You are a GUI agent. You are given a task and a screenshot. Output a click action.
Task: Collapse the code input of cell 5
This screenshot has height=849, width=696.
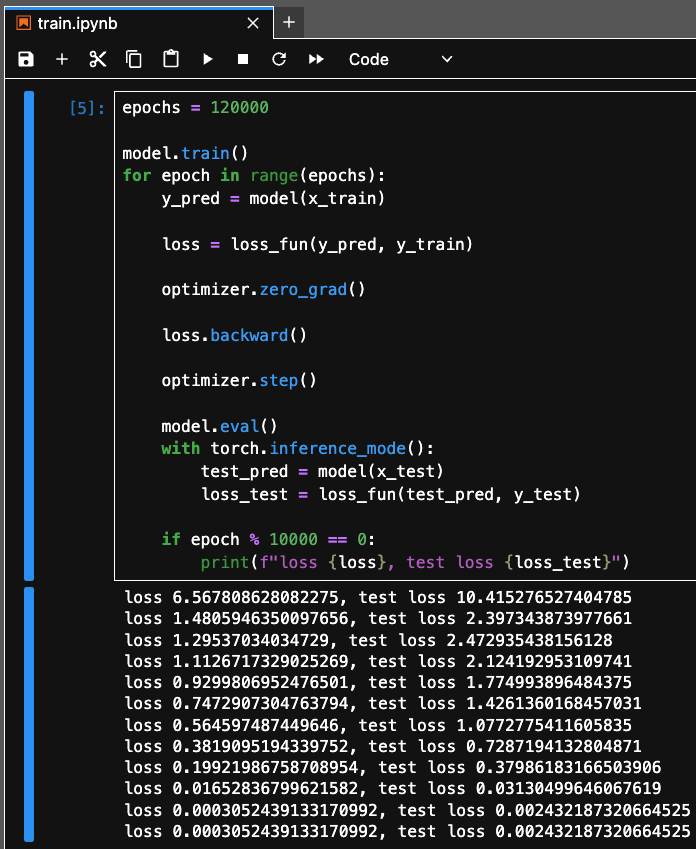(29, 335)
